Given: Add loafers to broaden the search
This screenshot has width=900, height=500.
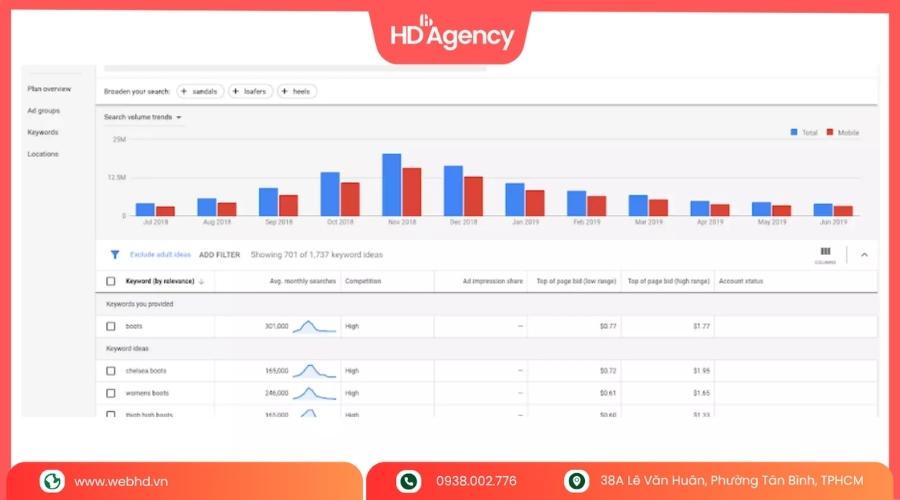Looking at the screenshot, I should point(250,91).
